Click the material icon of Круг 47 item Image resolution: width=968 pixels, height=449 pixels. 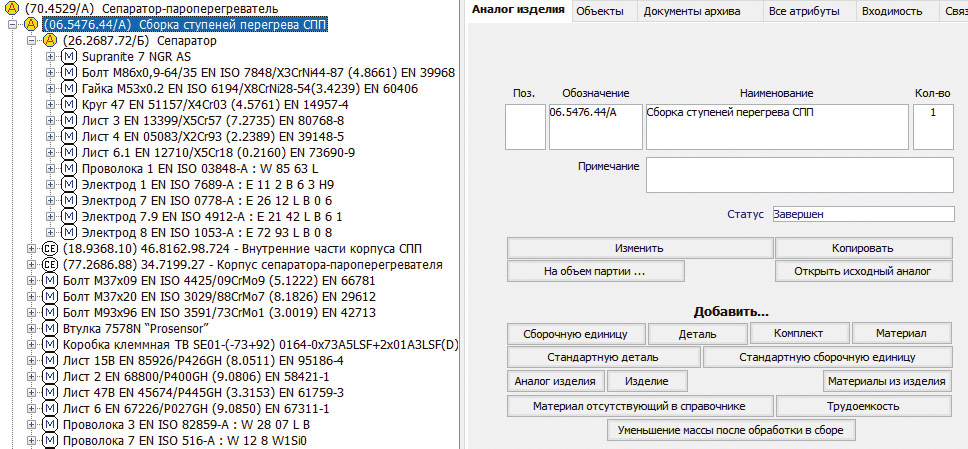coord(69,105)
